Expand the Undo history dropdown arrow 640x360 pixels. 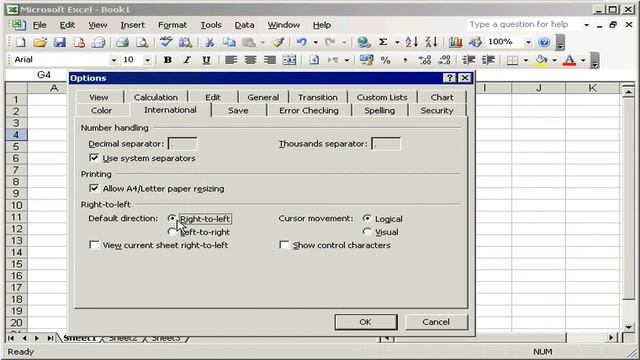316,42
